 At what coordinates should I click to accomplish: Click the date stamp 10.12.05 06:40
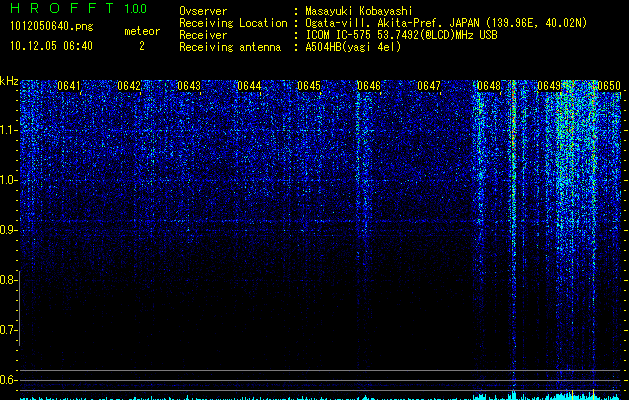tap(51, 46)
